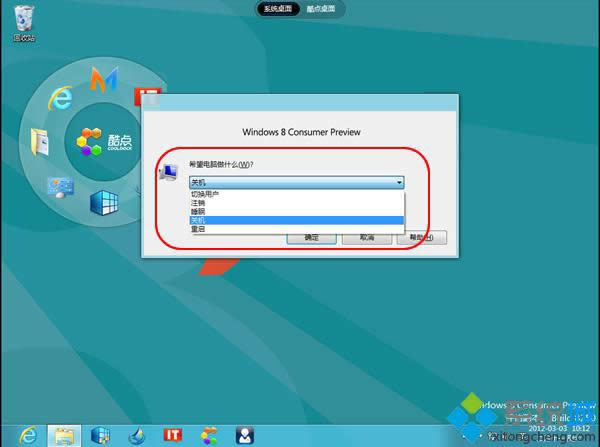
Task: Switch to the 系统桌面 tab
Action: [278, 8]
